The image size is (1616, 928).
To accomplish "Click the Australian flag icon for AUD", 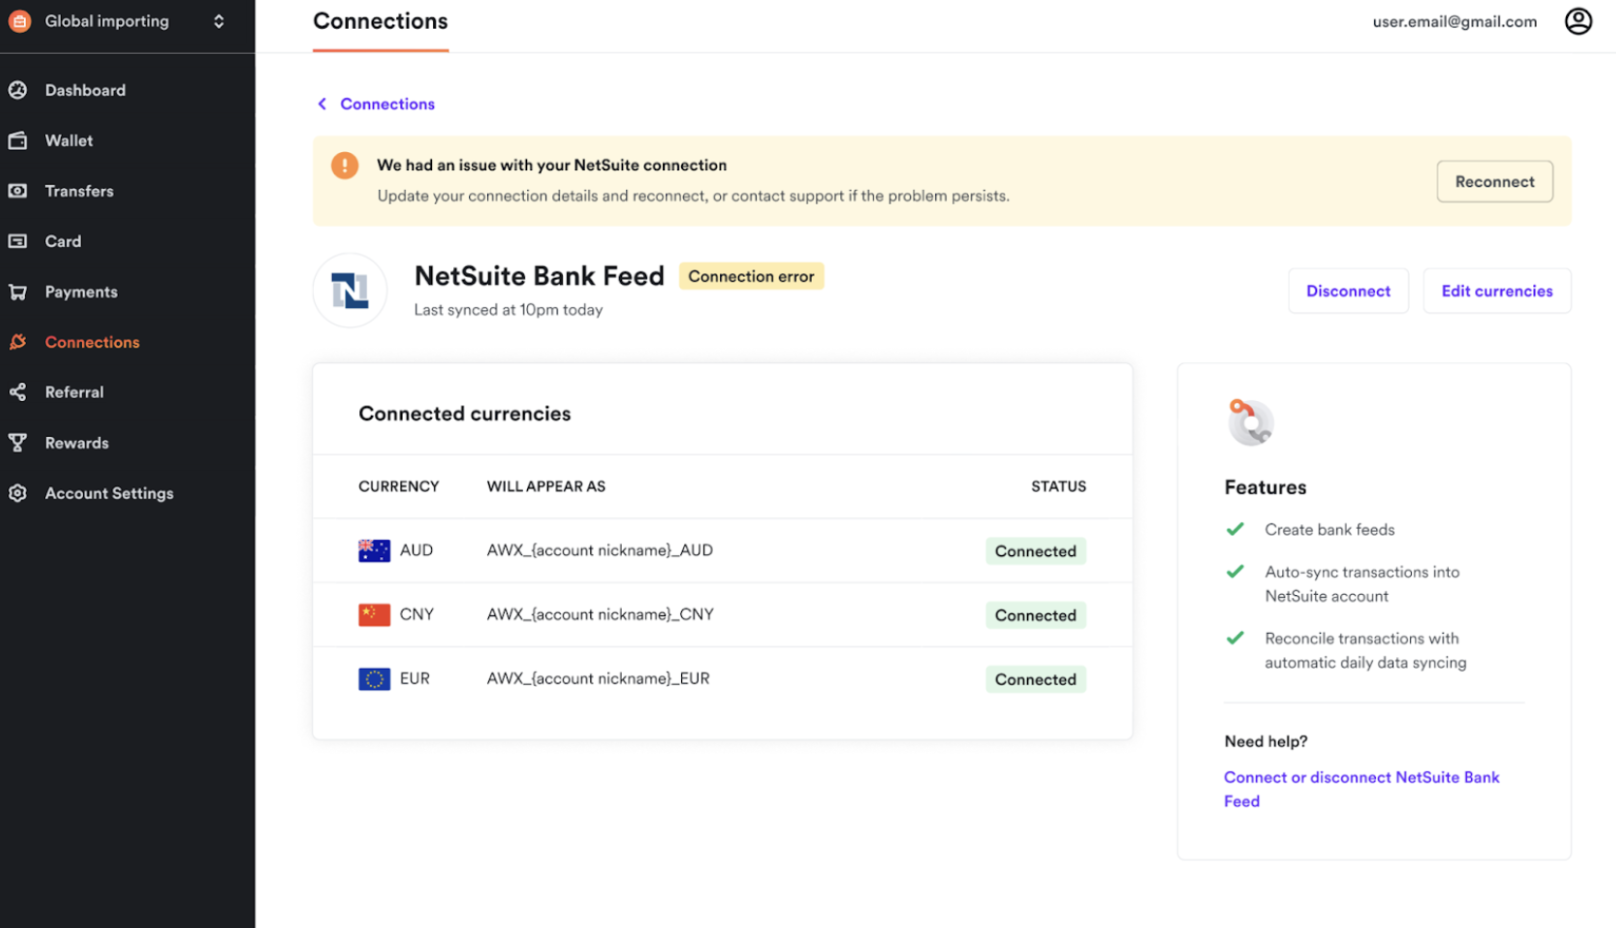I will 374,550.
